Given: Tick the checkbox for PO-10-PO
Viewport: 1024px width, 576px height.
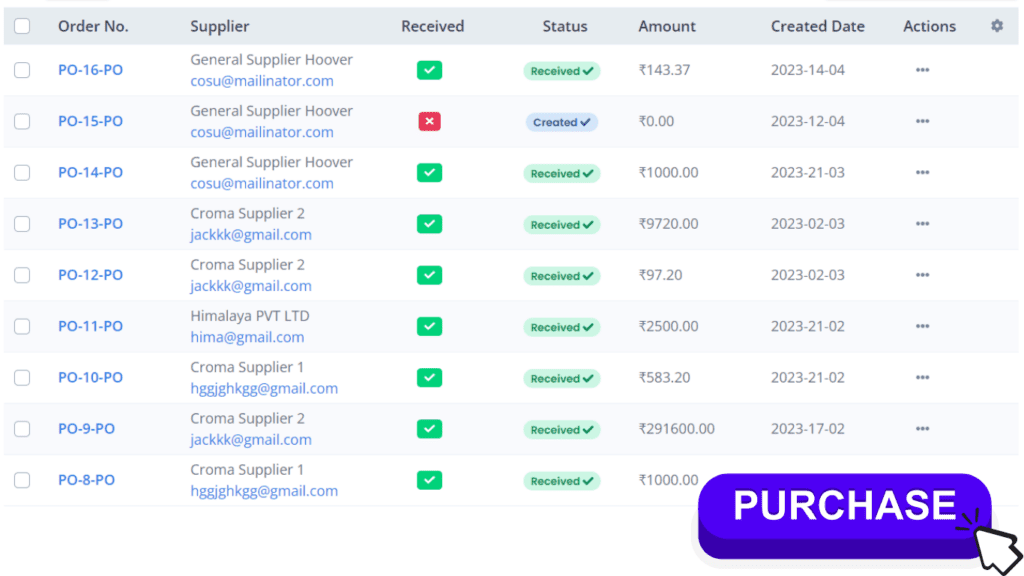Looking at the screenshot, I should (22, 377).
